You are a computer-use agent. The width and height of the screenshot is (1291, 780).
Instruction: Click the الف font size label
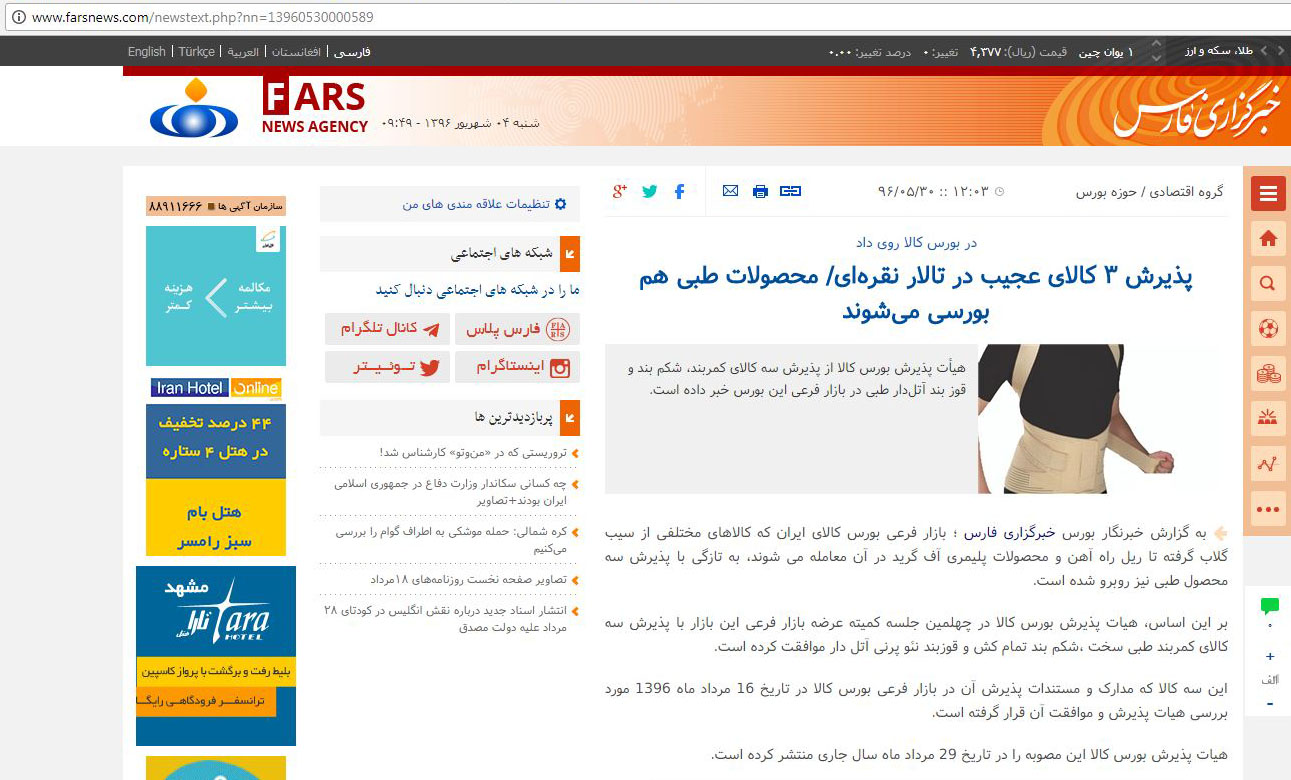1270,680
